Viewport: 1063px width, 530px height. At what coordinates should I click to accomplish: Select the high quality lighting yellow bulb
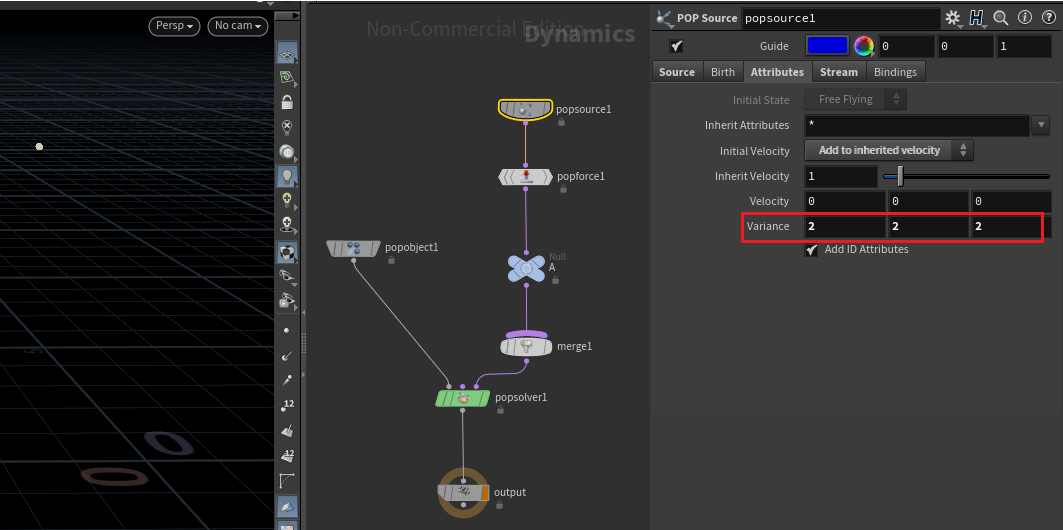click(x=287, y=200)
